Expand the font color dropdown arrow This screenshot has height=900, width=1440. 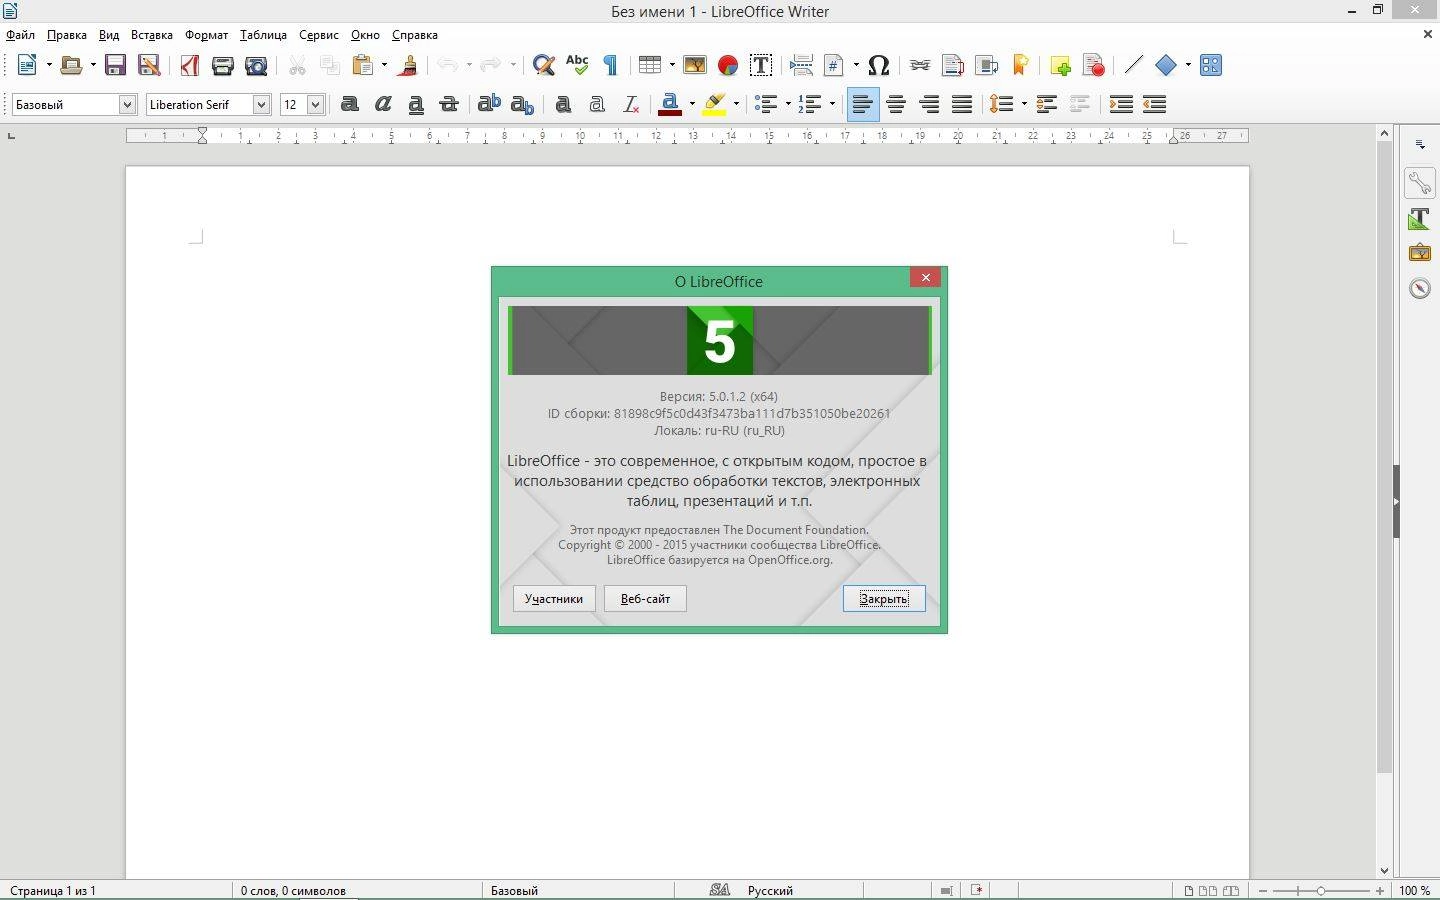click(692, 104)
